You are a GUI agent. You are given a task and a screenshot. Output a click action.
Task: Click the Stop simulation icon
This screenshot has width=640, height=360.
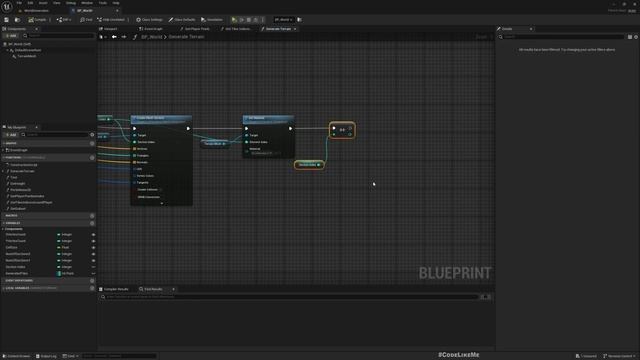tap(249, 20)
